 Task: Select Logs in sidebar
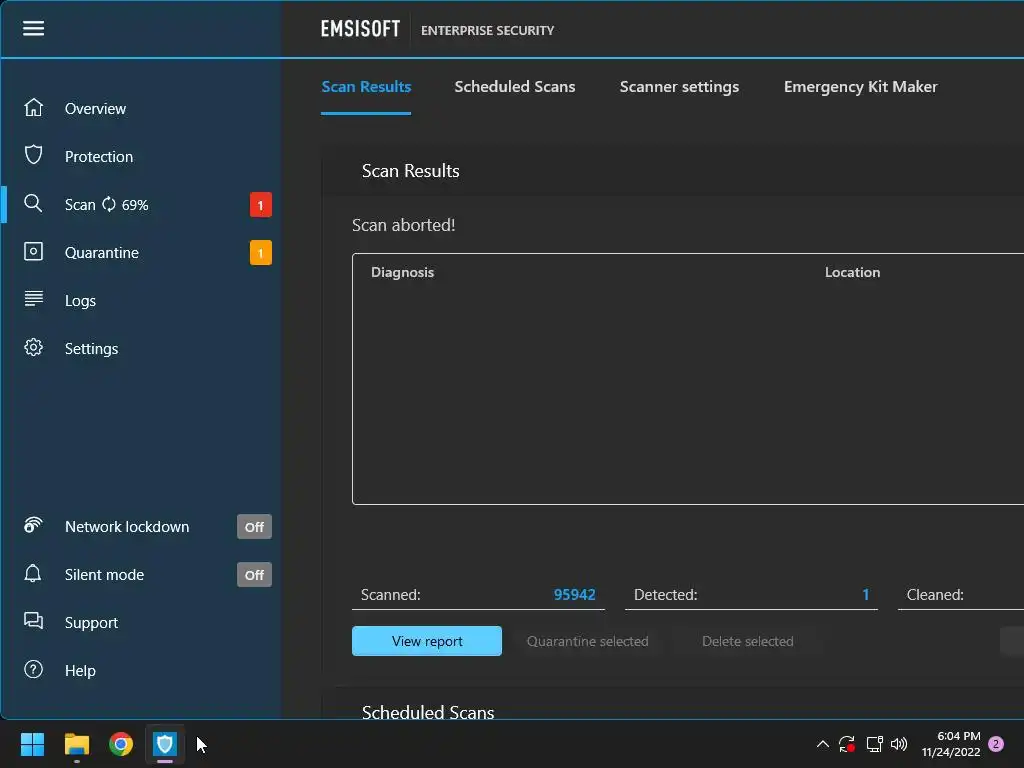[80, 301]
